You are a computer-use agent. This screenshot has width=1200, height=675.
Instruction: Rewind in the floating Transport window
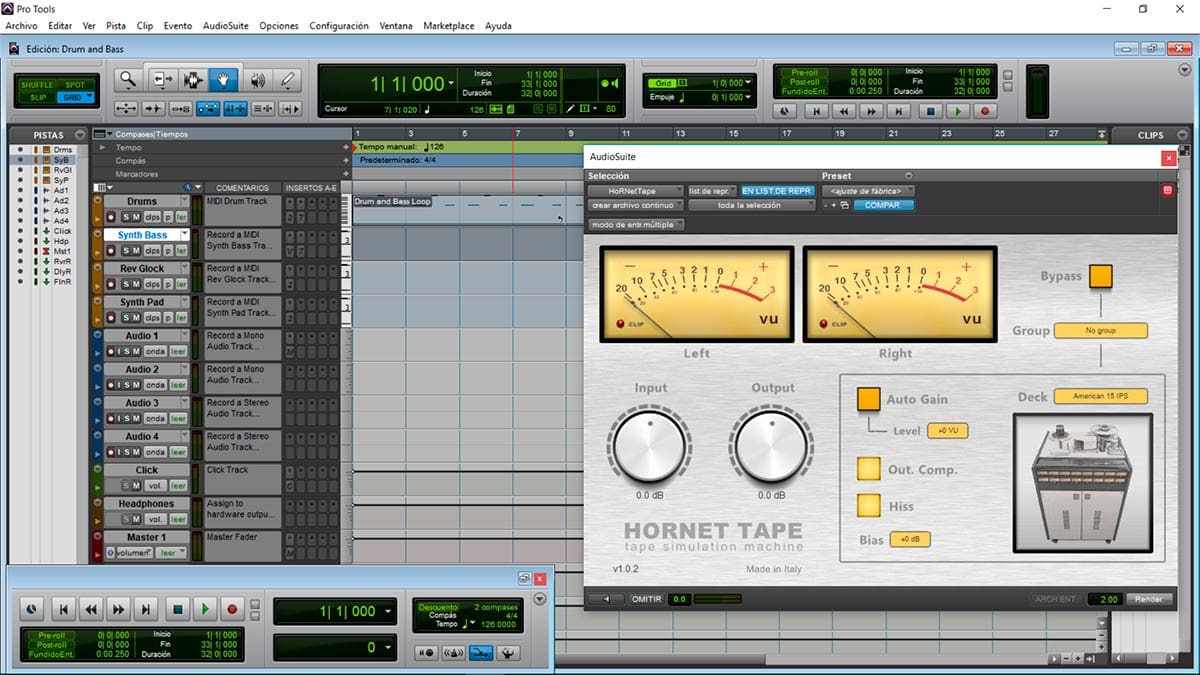91,608
